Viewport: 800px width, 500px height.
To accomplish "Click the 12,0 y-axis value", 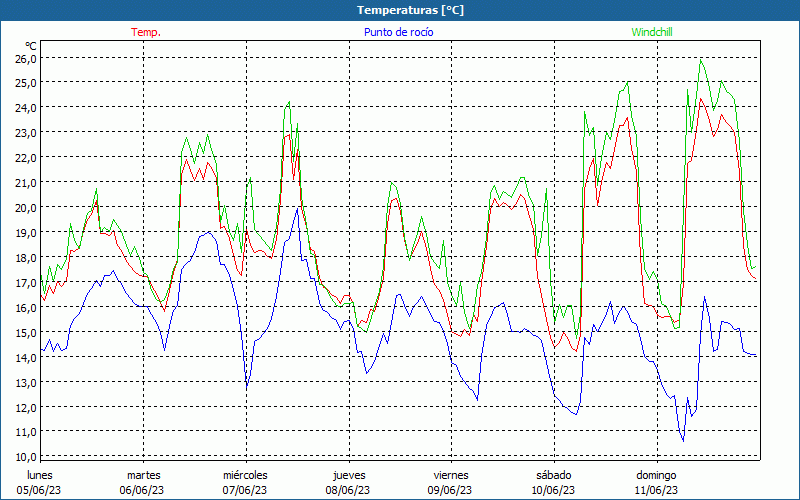I will (x=26, y=407).
